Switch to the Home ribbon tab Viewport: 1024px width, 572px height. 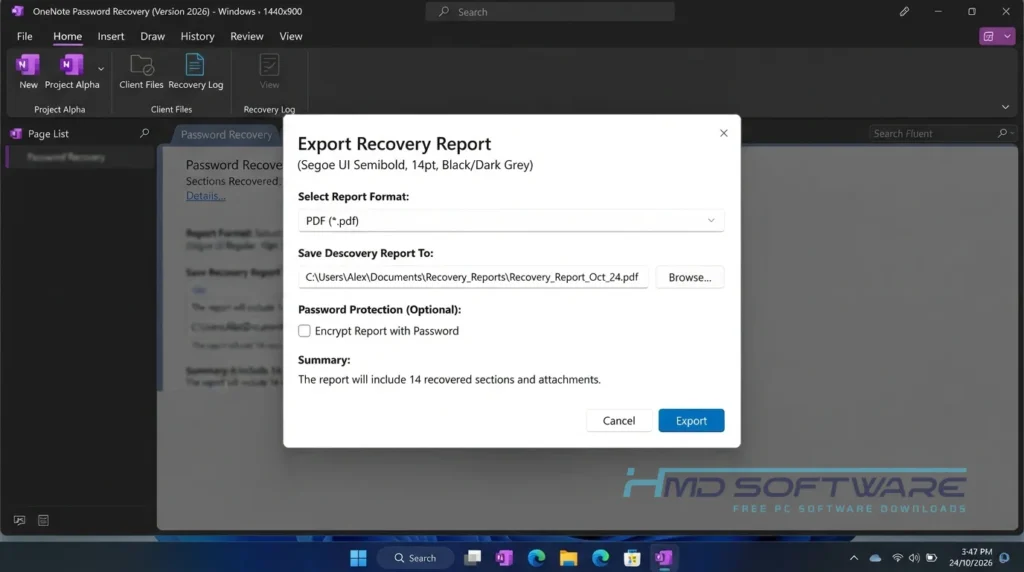click(x=67, y=37)
